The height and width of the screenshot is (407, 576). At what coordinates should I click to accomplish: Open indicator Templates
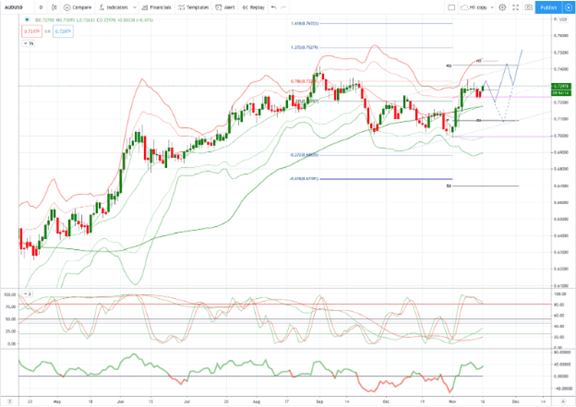[194, 7]
